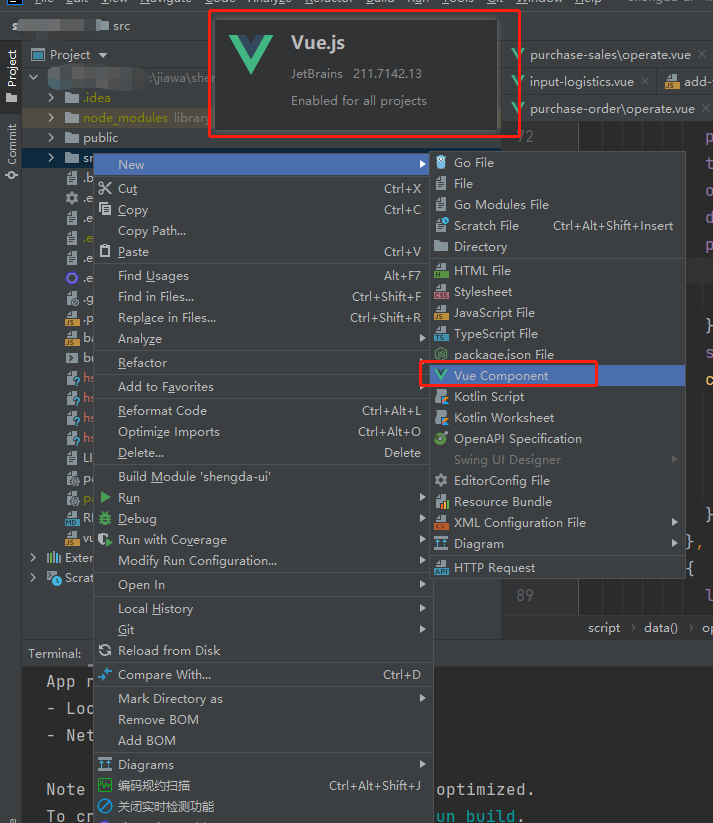Close the input-logistics.vue tab
Image resolution: width=713 pixels, height=823 pixels.
[x=645, y=81]
